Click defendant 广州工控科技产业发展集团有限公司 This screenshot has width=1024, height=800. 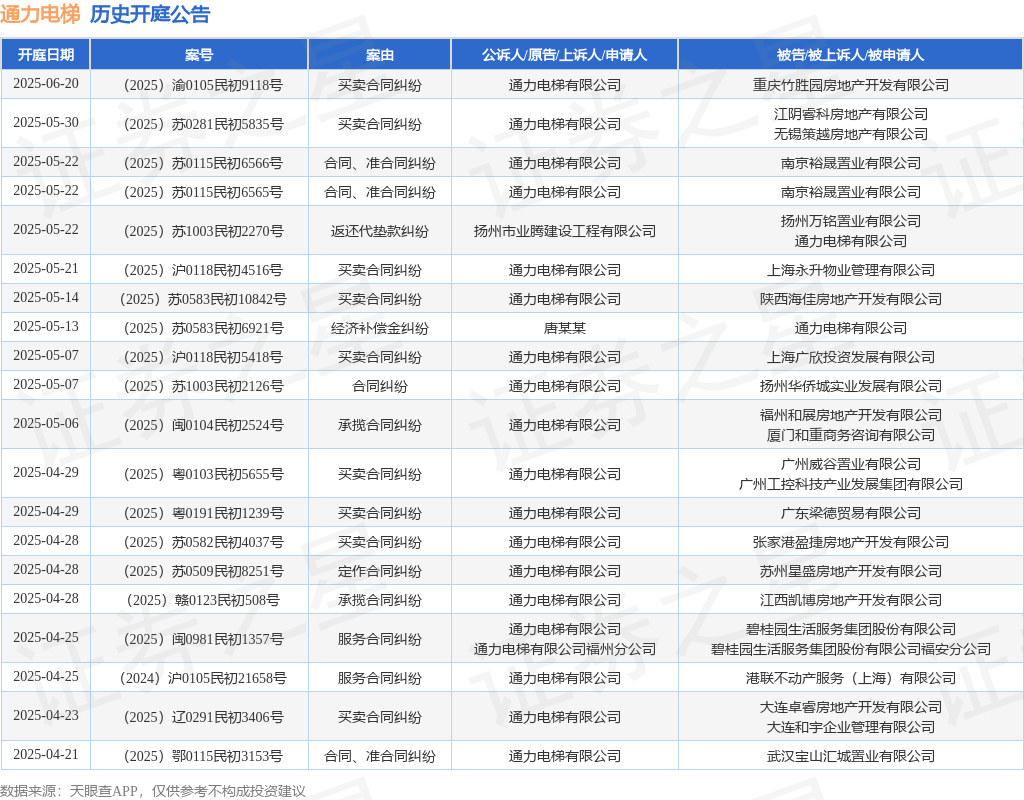[x=850, y=484]
